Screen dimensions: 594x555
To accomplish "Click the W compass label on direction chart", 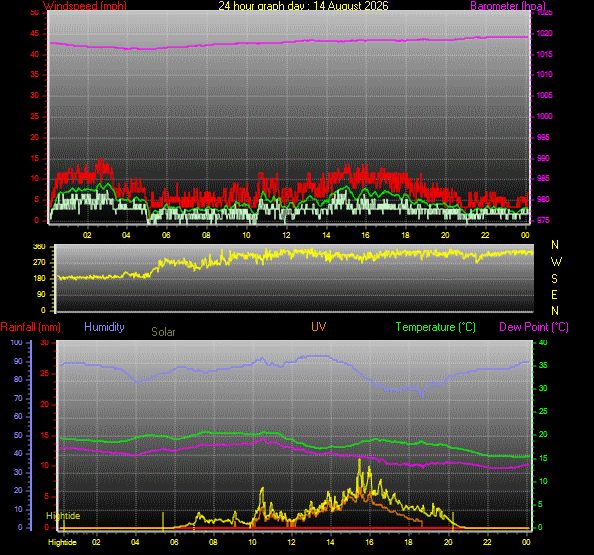I will coord(556,261).
